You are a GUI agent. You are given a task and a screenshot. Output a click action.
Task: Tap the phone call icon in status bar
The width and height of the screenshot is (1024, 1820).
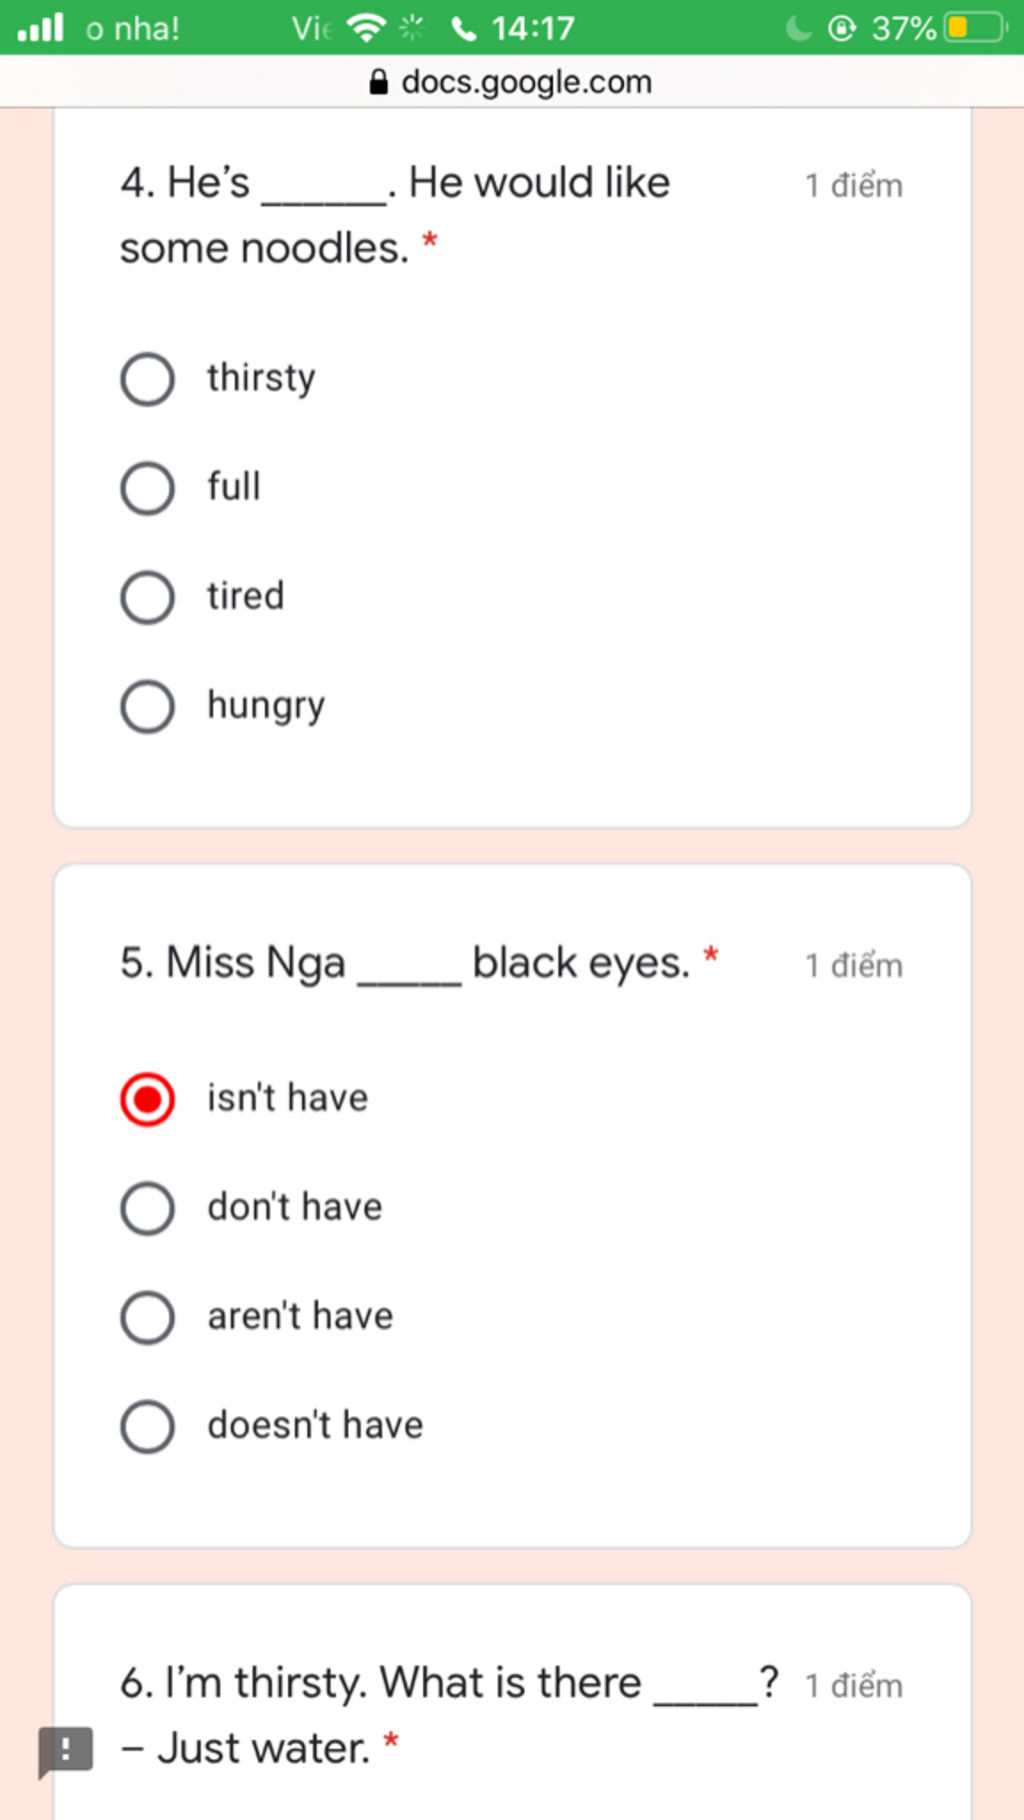click(x=463, y=28)
